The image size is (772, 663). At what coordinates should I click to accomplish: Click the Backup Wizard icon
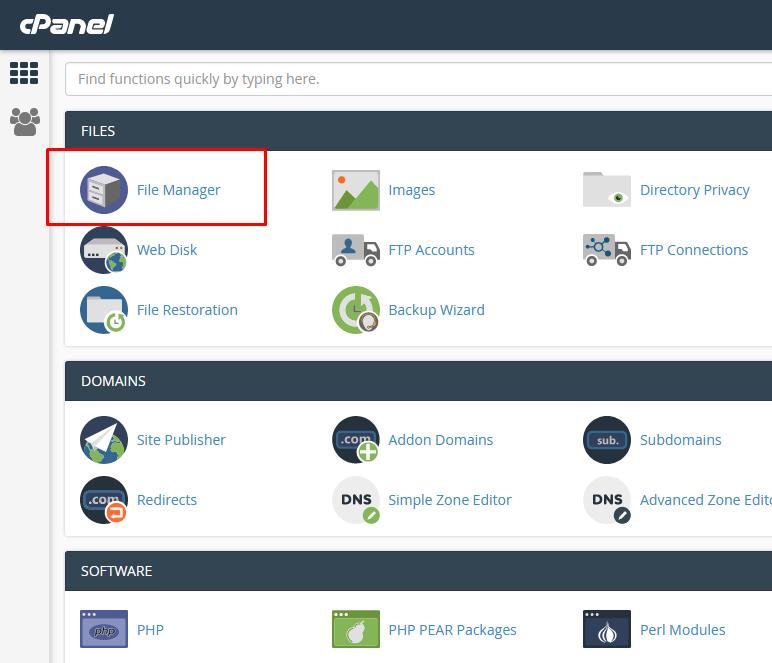[356, 310]
